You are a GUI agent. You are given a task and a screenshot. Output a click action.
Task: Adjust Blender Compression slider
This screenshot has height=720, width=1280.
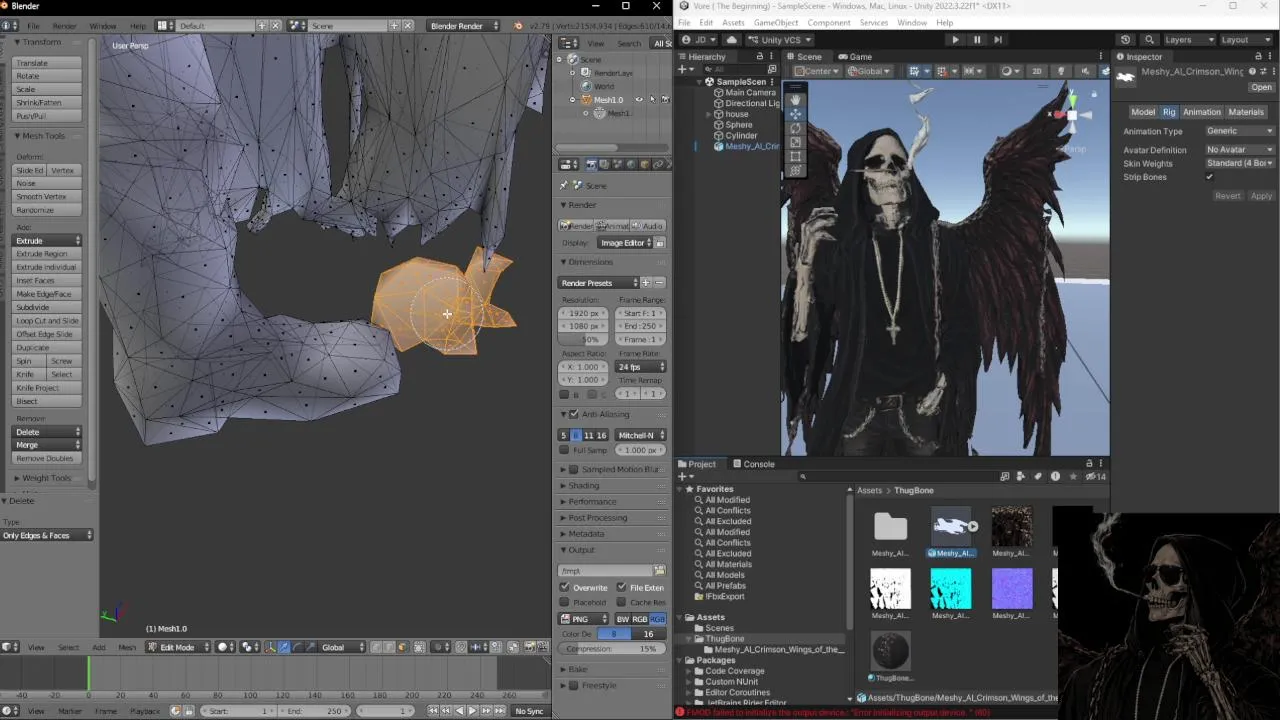[612, 649]
